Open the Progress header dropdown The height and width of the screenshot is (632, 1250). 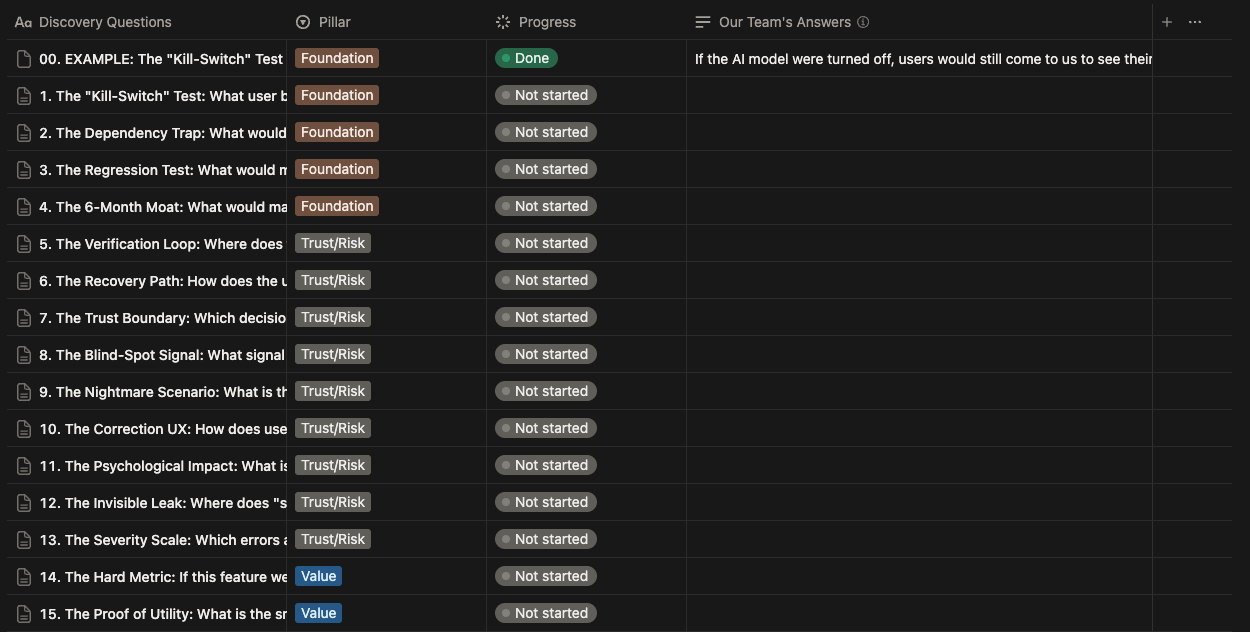point(548,21)
